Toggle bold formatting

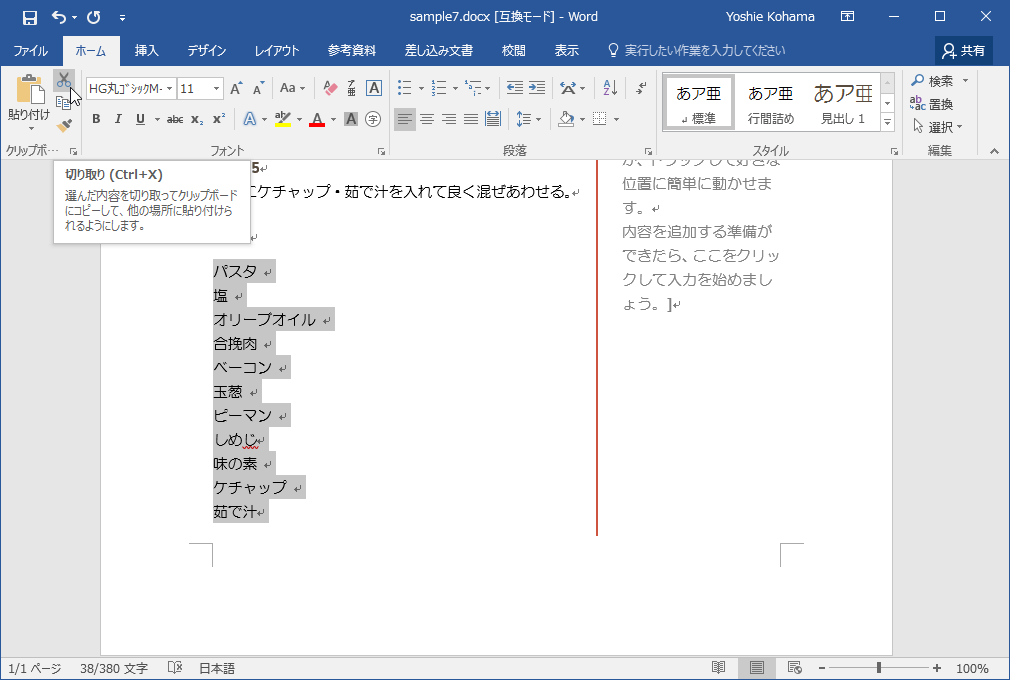[x=96, y=119]
